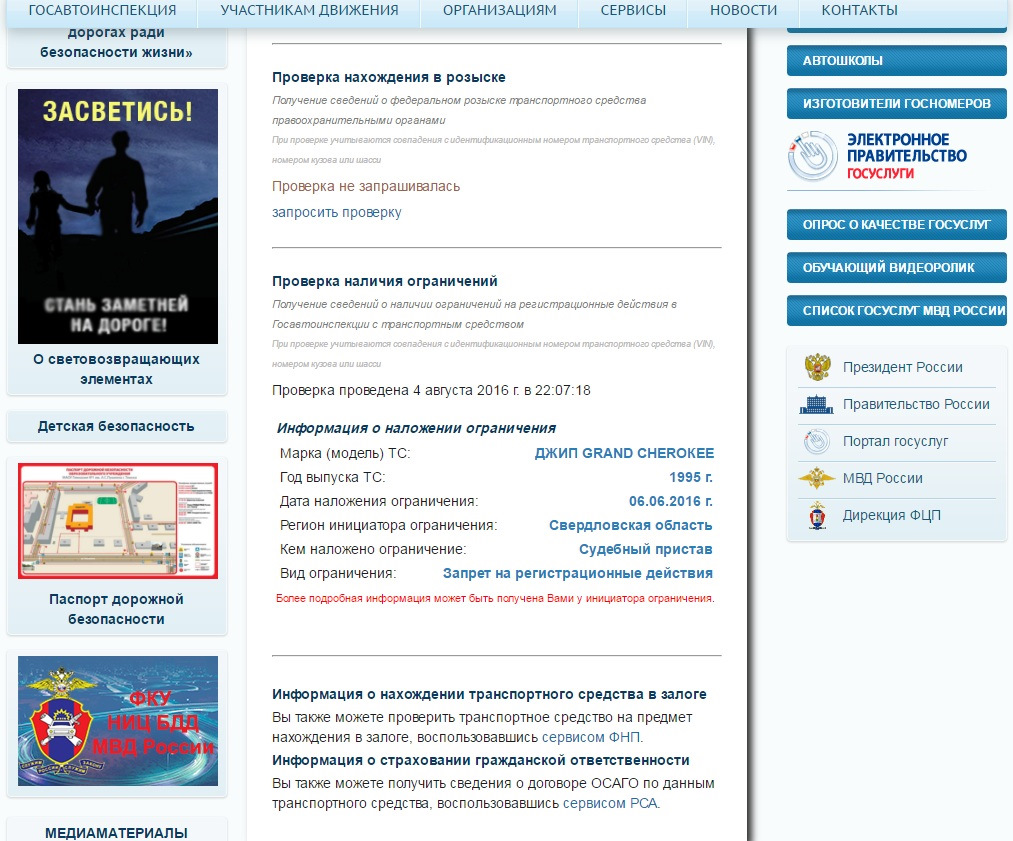Open Паспорт дорожной безопасности link
This screenshot has height=841, width=1013.
pos(116,609)
